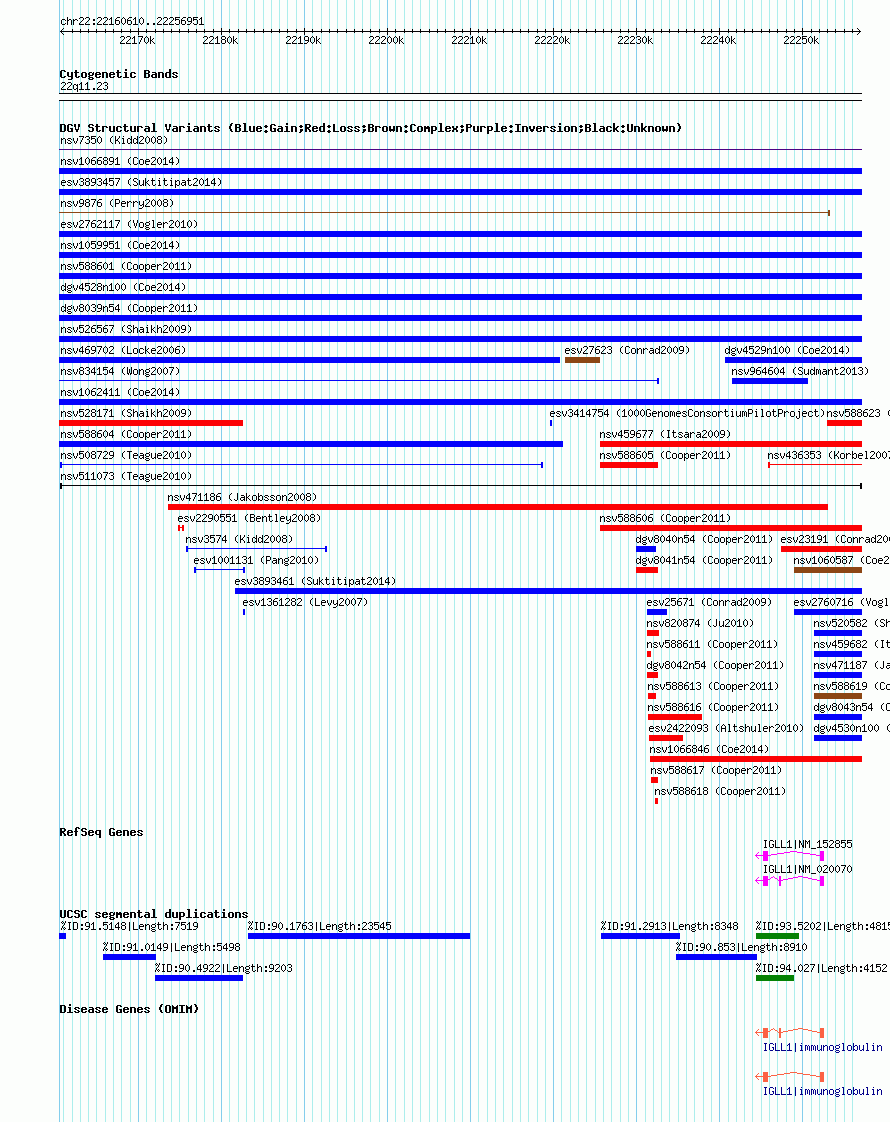Click nsv459677 (Itsara2009) label

(x=665, y=434)
